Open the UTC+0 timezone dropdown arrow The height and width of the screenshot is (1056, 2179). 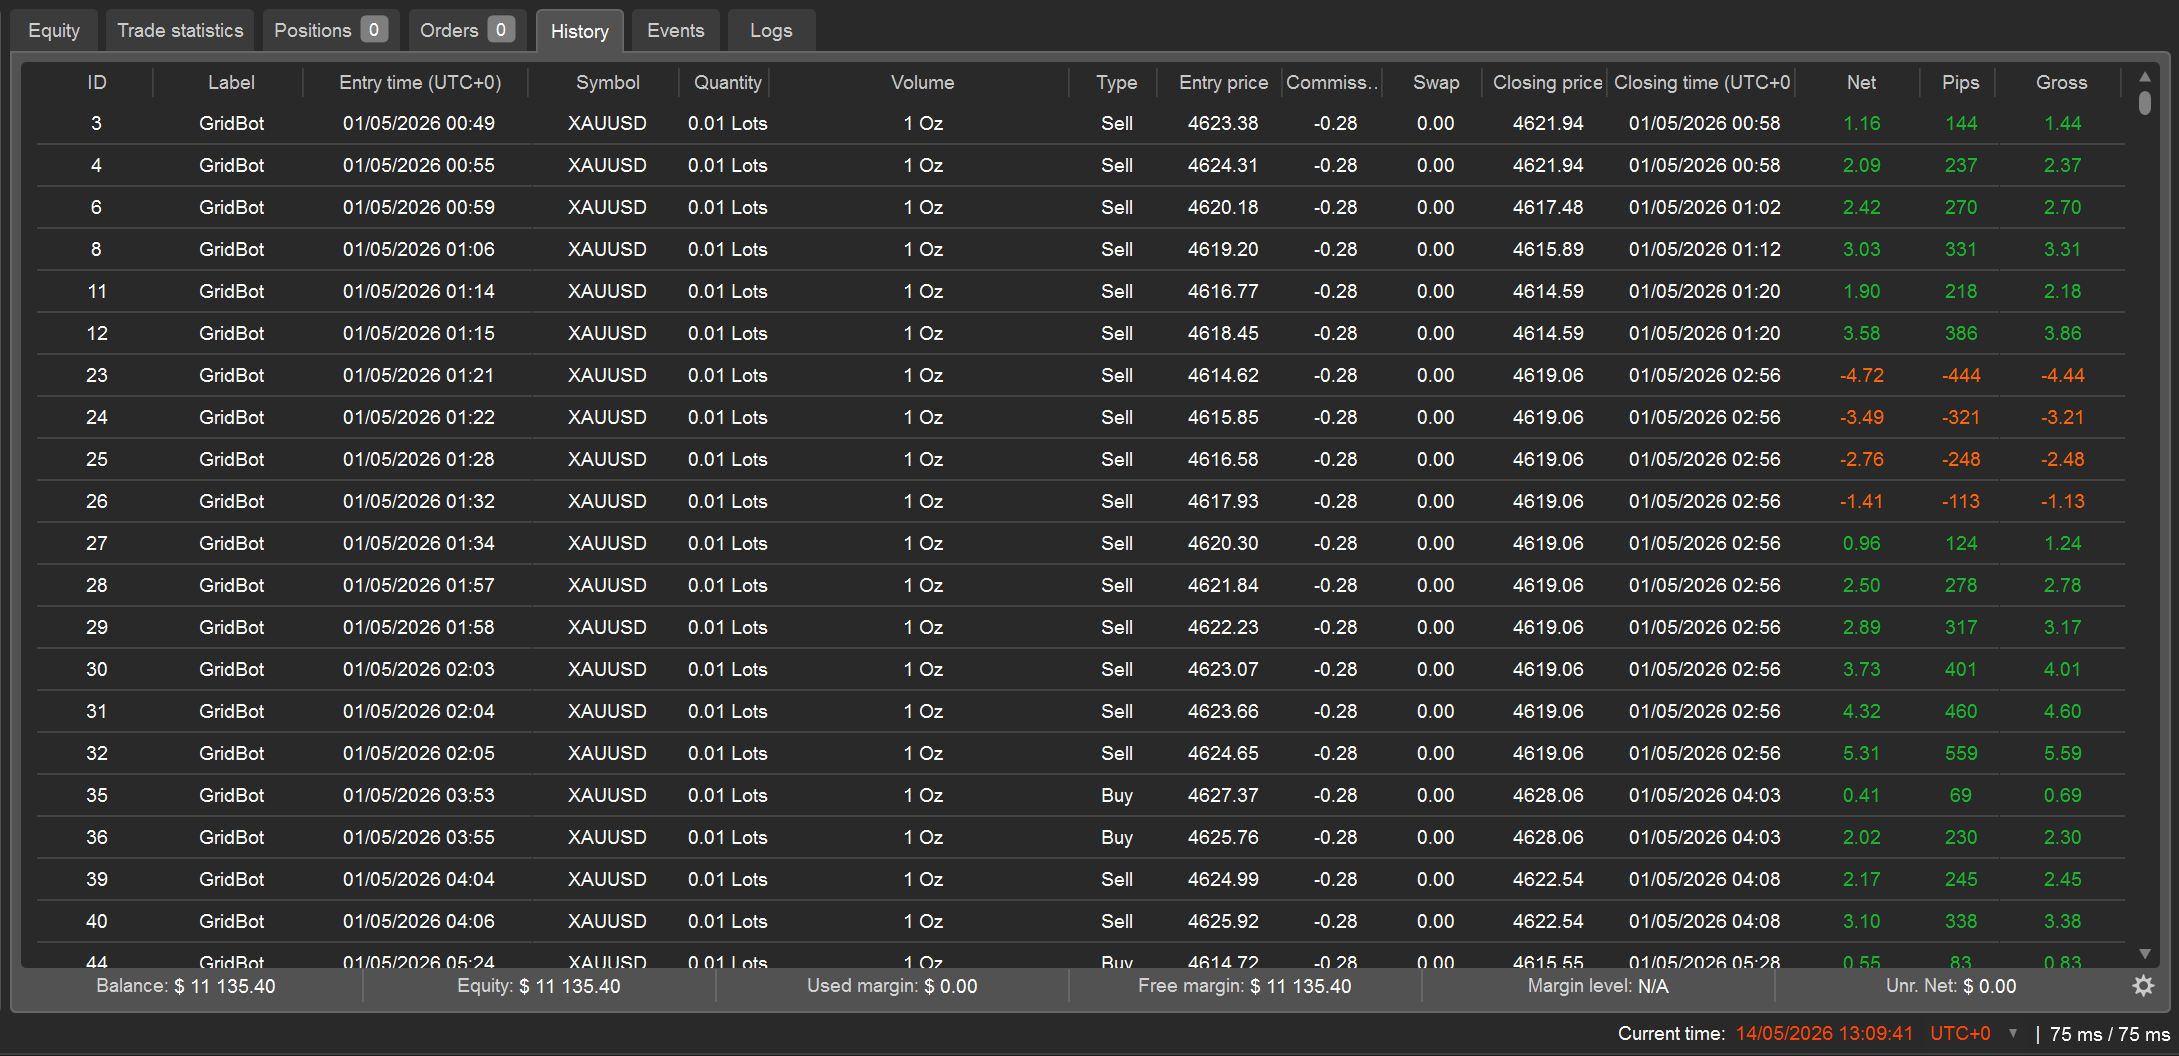point(2013,1034)
